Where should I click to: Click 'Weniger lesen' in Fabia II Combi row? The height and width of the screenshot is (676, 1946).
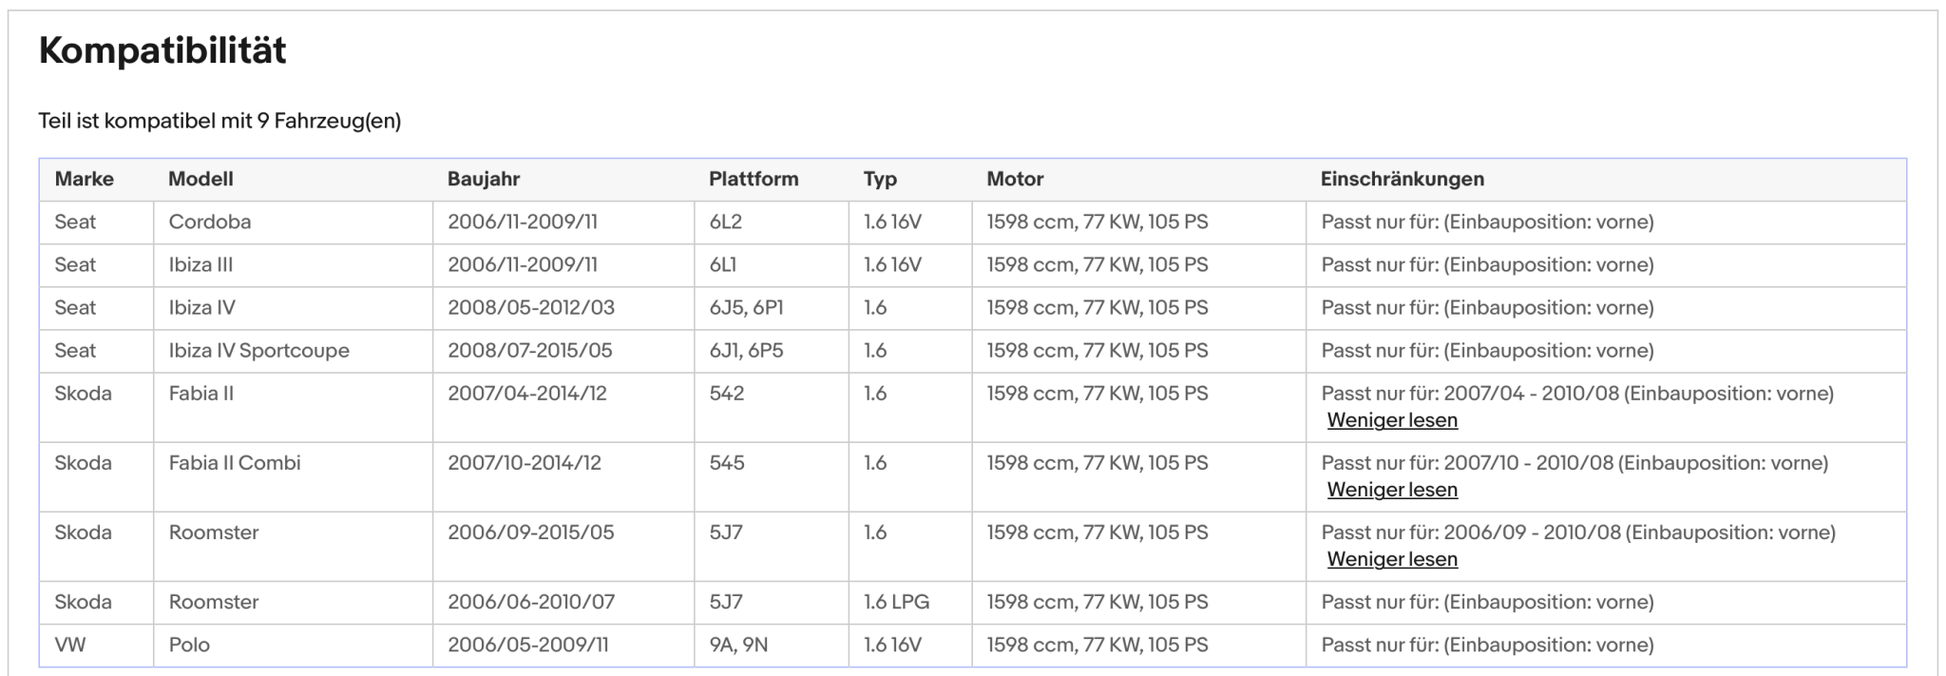point(1391,490)
